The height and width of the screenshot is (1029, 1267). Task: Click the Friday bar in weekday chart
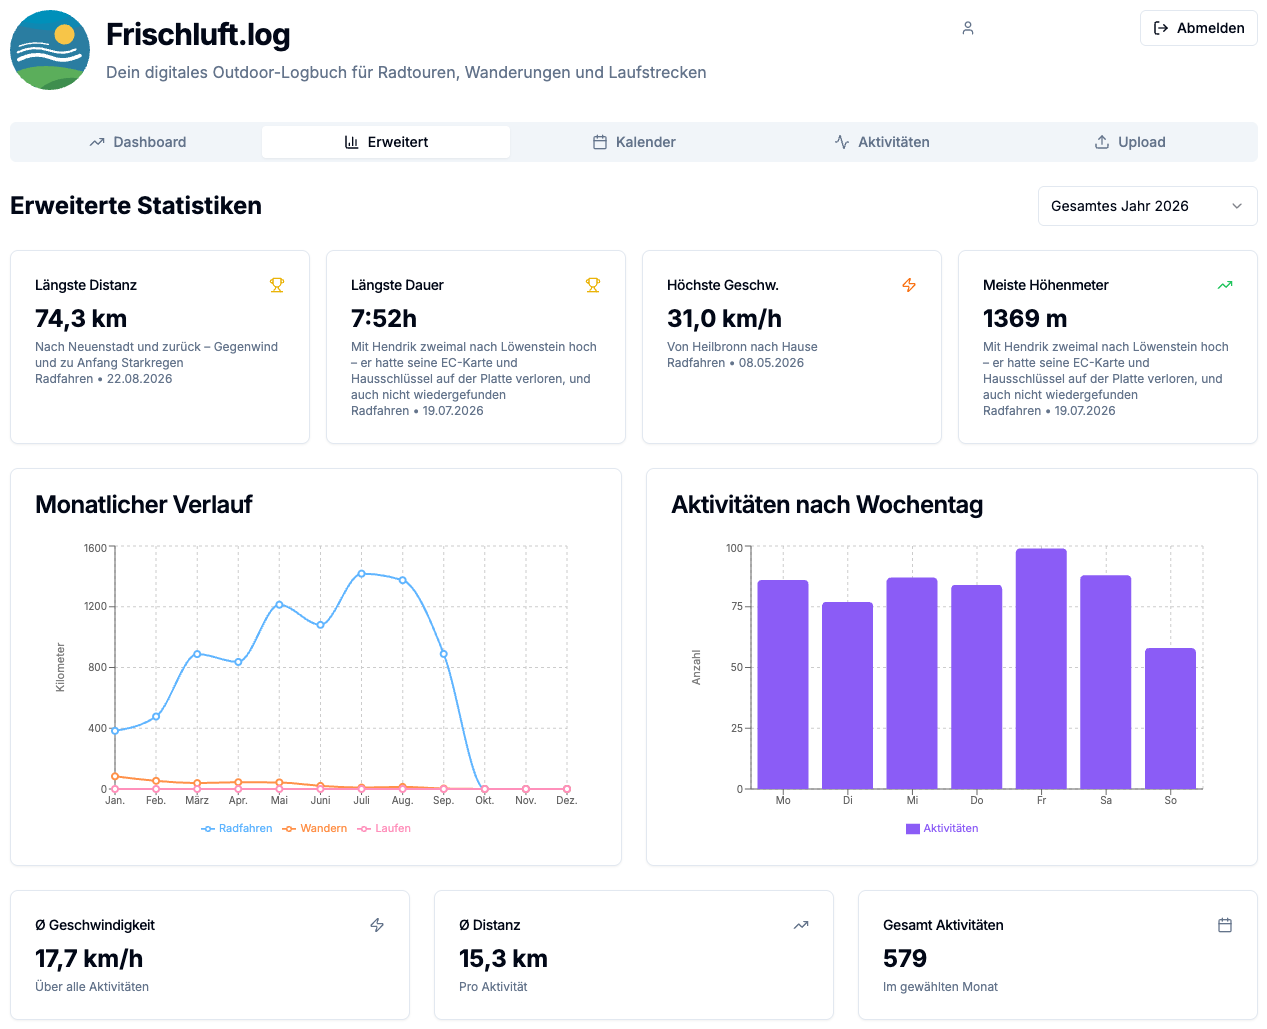[x=1041, y=669]
